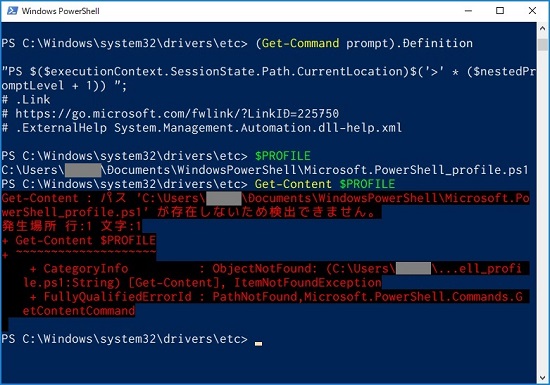
Task: Maximize the Windows PowerShell window
Action: [x=500, y=11]
